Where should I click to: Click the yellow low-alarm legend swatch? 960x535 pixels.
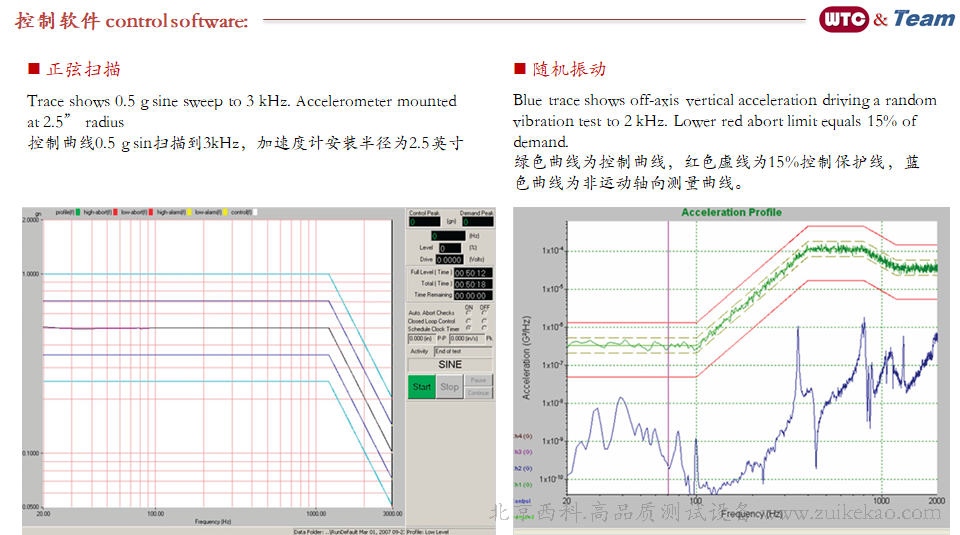(x=225, y=212)
